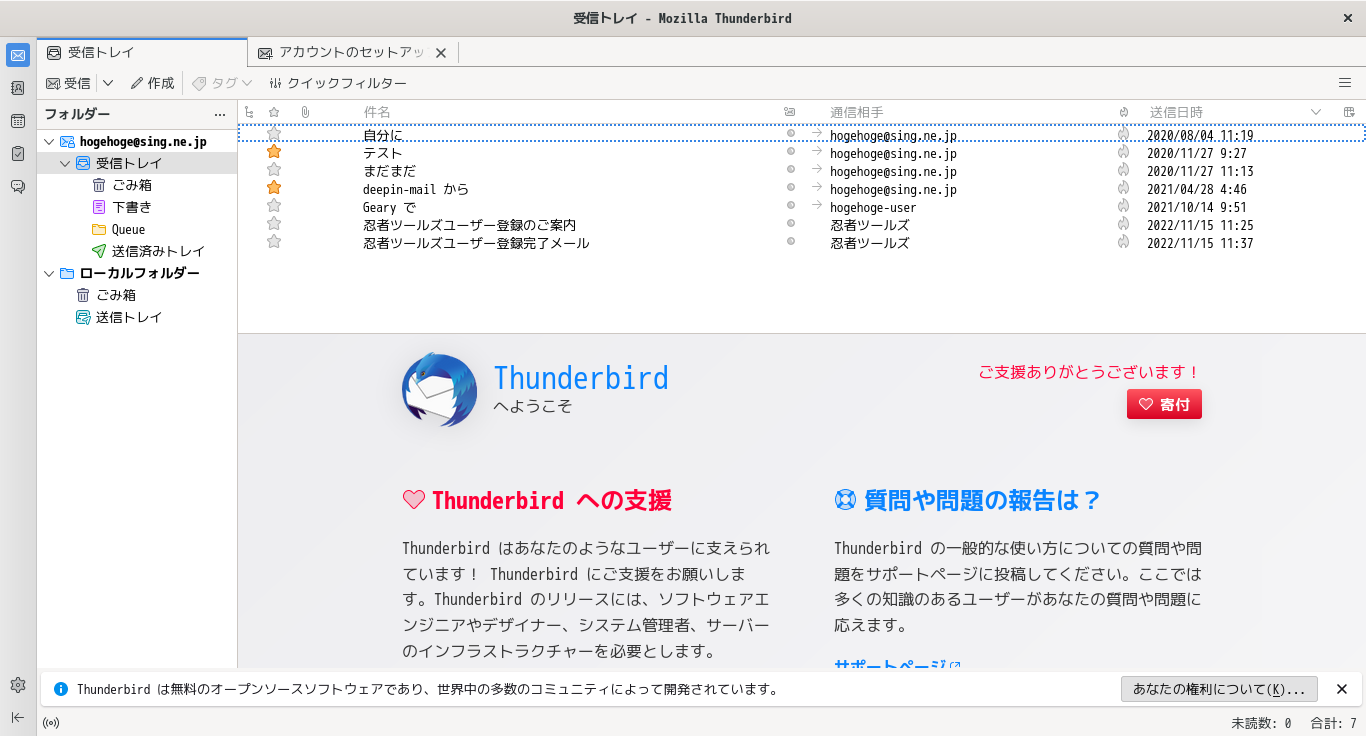Switch to 受信トレイ tab
Image resolution: width=1366 pixels, height=736 pixels.
pyautogui.click(x=142, y=53)
